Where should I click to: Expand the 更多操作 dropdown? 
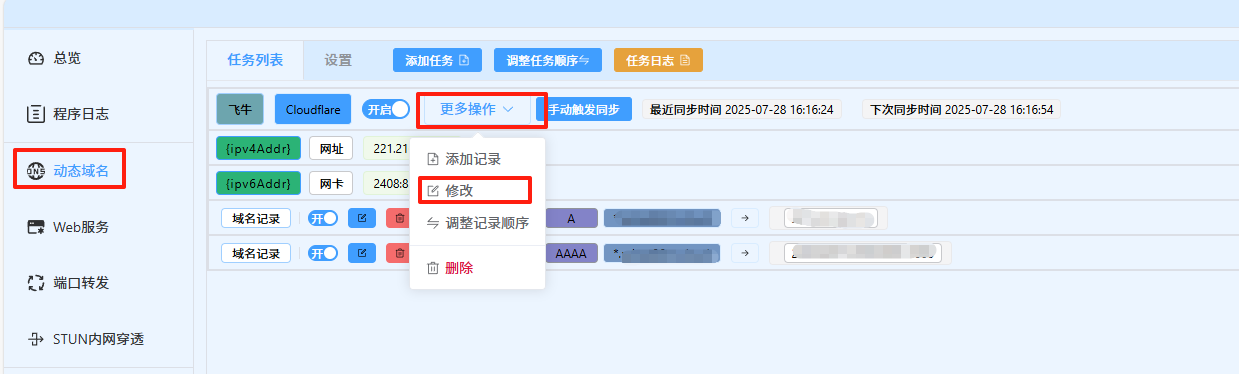(x=477, y=109)
